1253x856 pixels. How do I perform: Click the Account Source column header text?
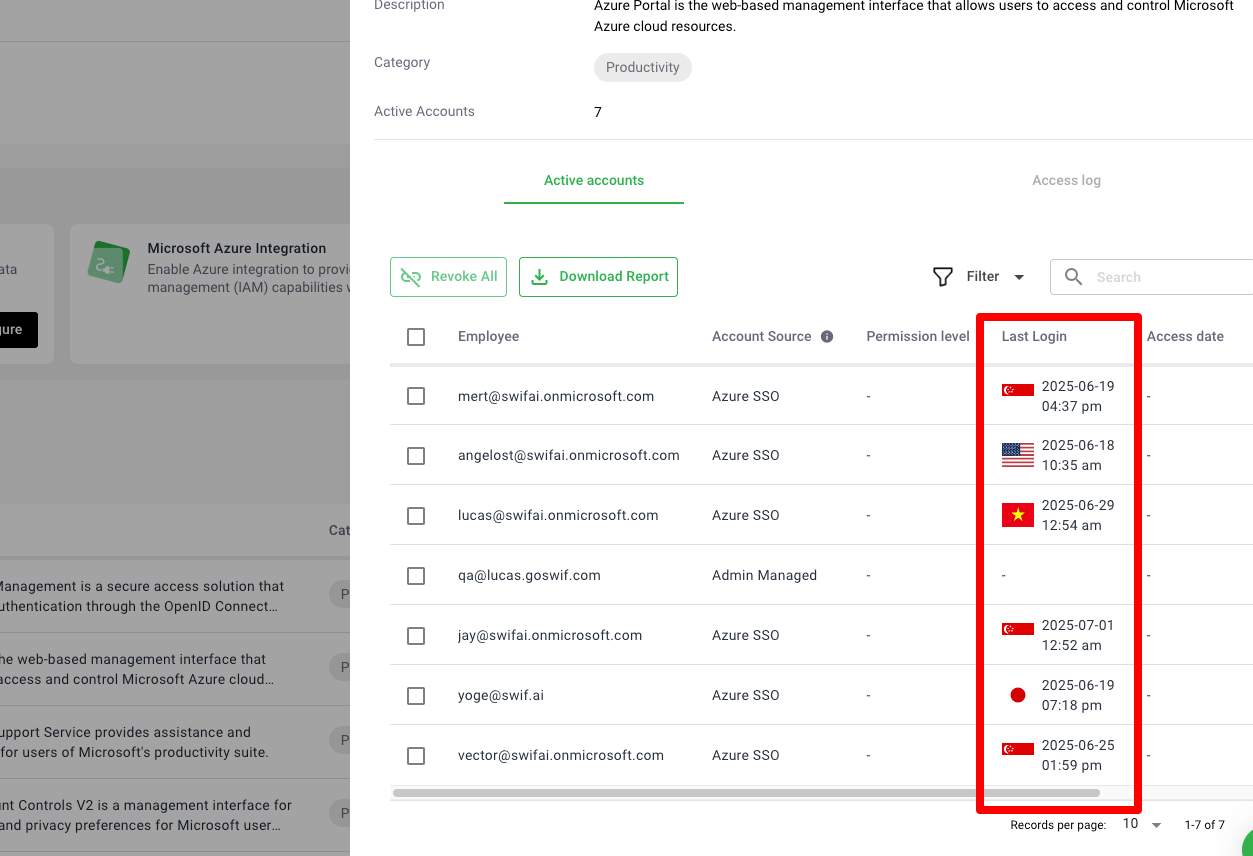(761, 337)
